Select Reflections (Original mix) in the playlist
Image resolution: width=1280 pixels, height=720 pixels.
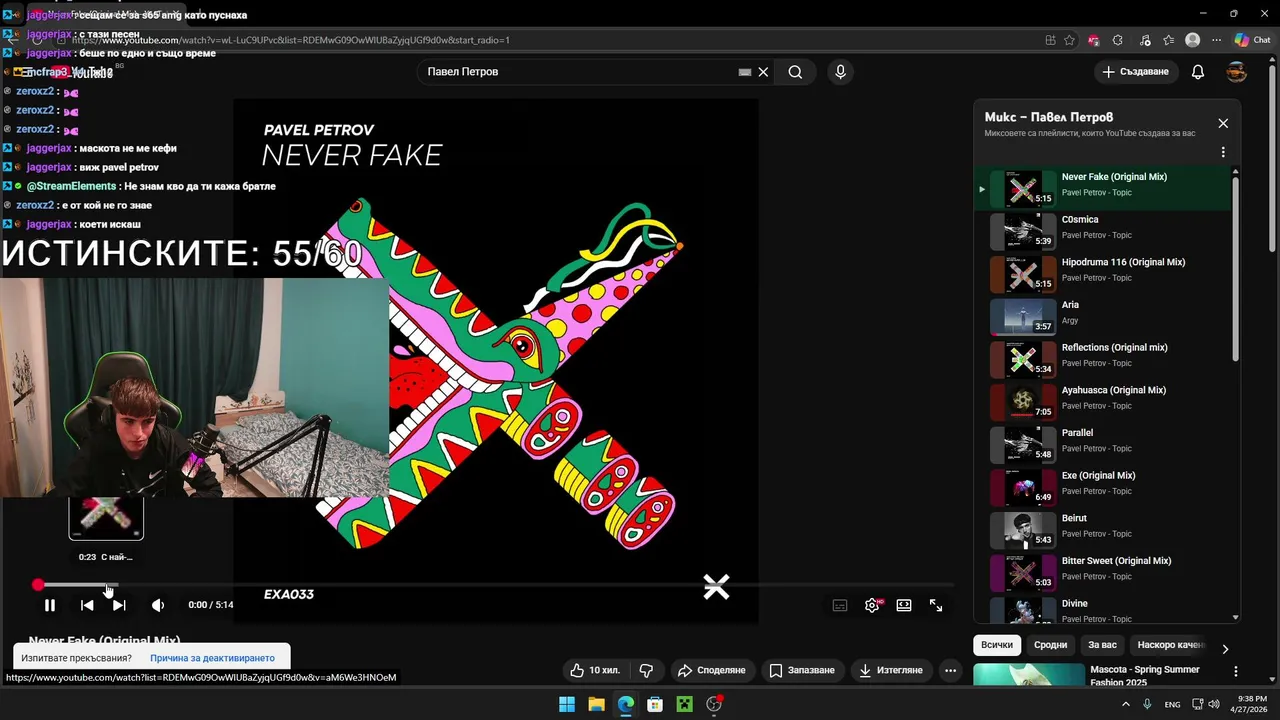(x=1103, y=358)
